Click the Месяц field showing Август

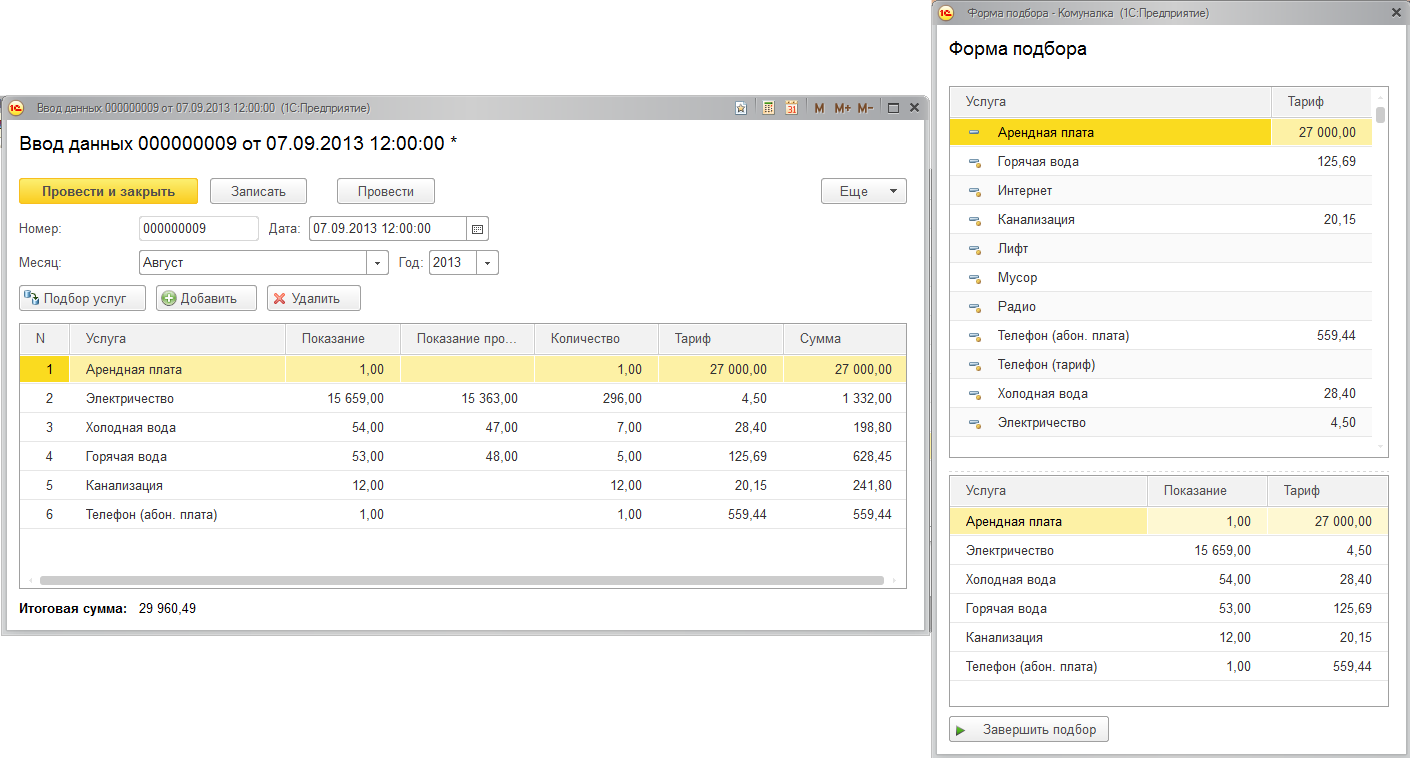pos(254,263)
